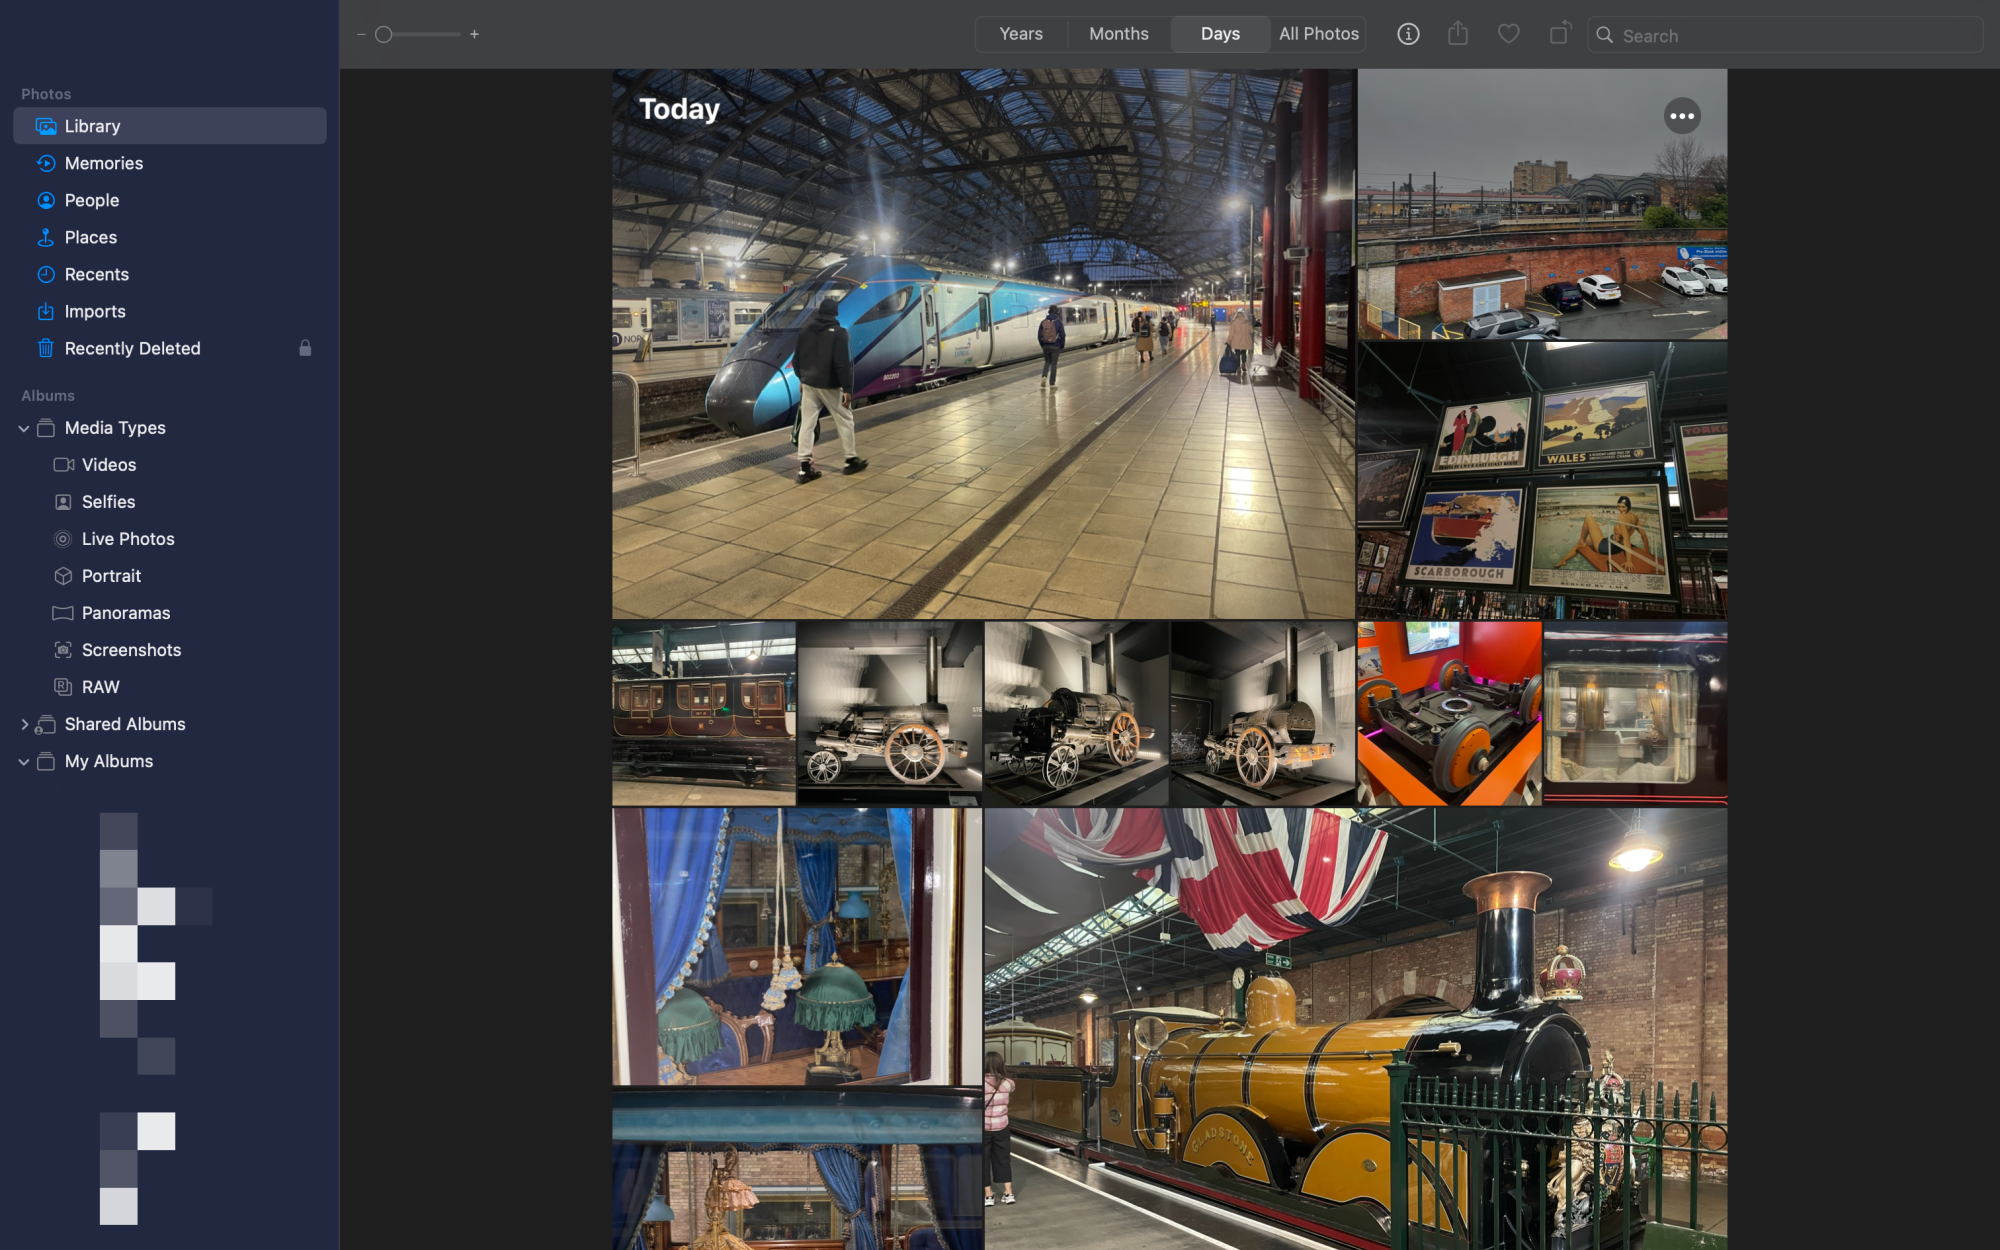Image resolution: width=2000 pixels, height=1250 pixels.
Task: Expand the Shared Albums group
Action: (24, 724)
